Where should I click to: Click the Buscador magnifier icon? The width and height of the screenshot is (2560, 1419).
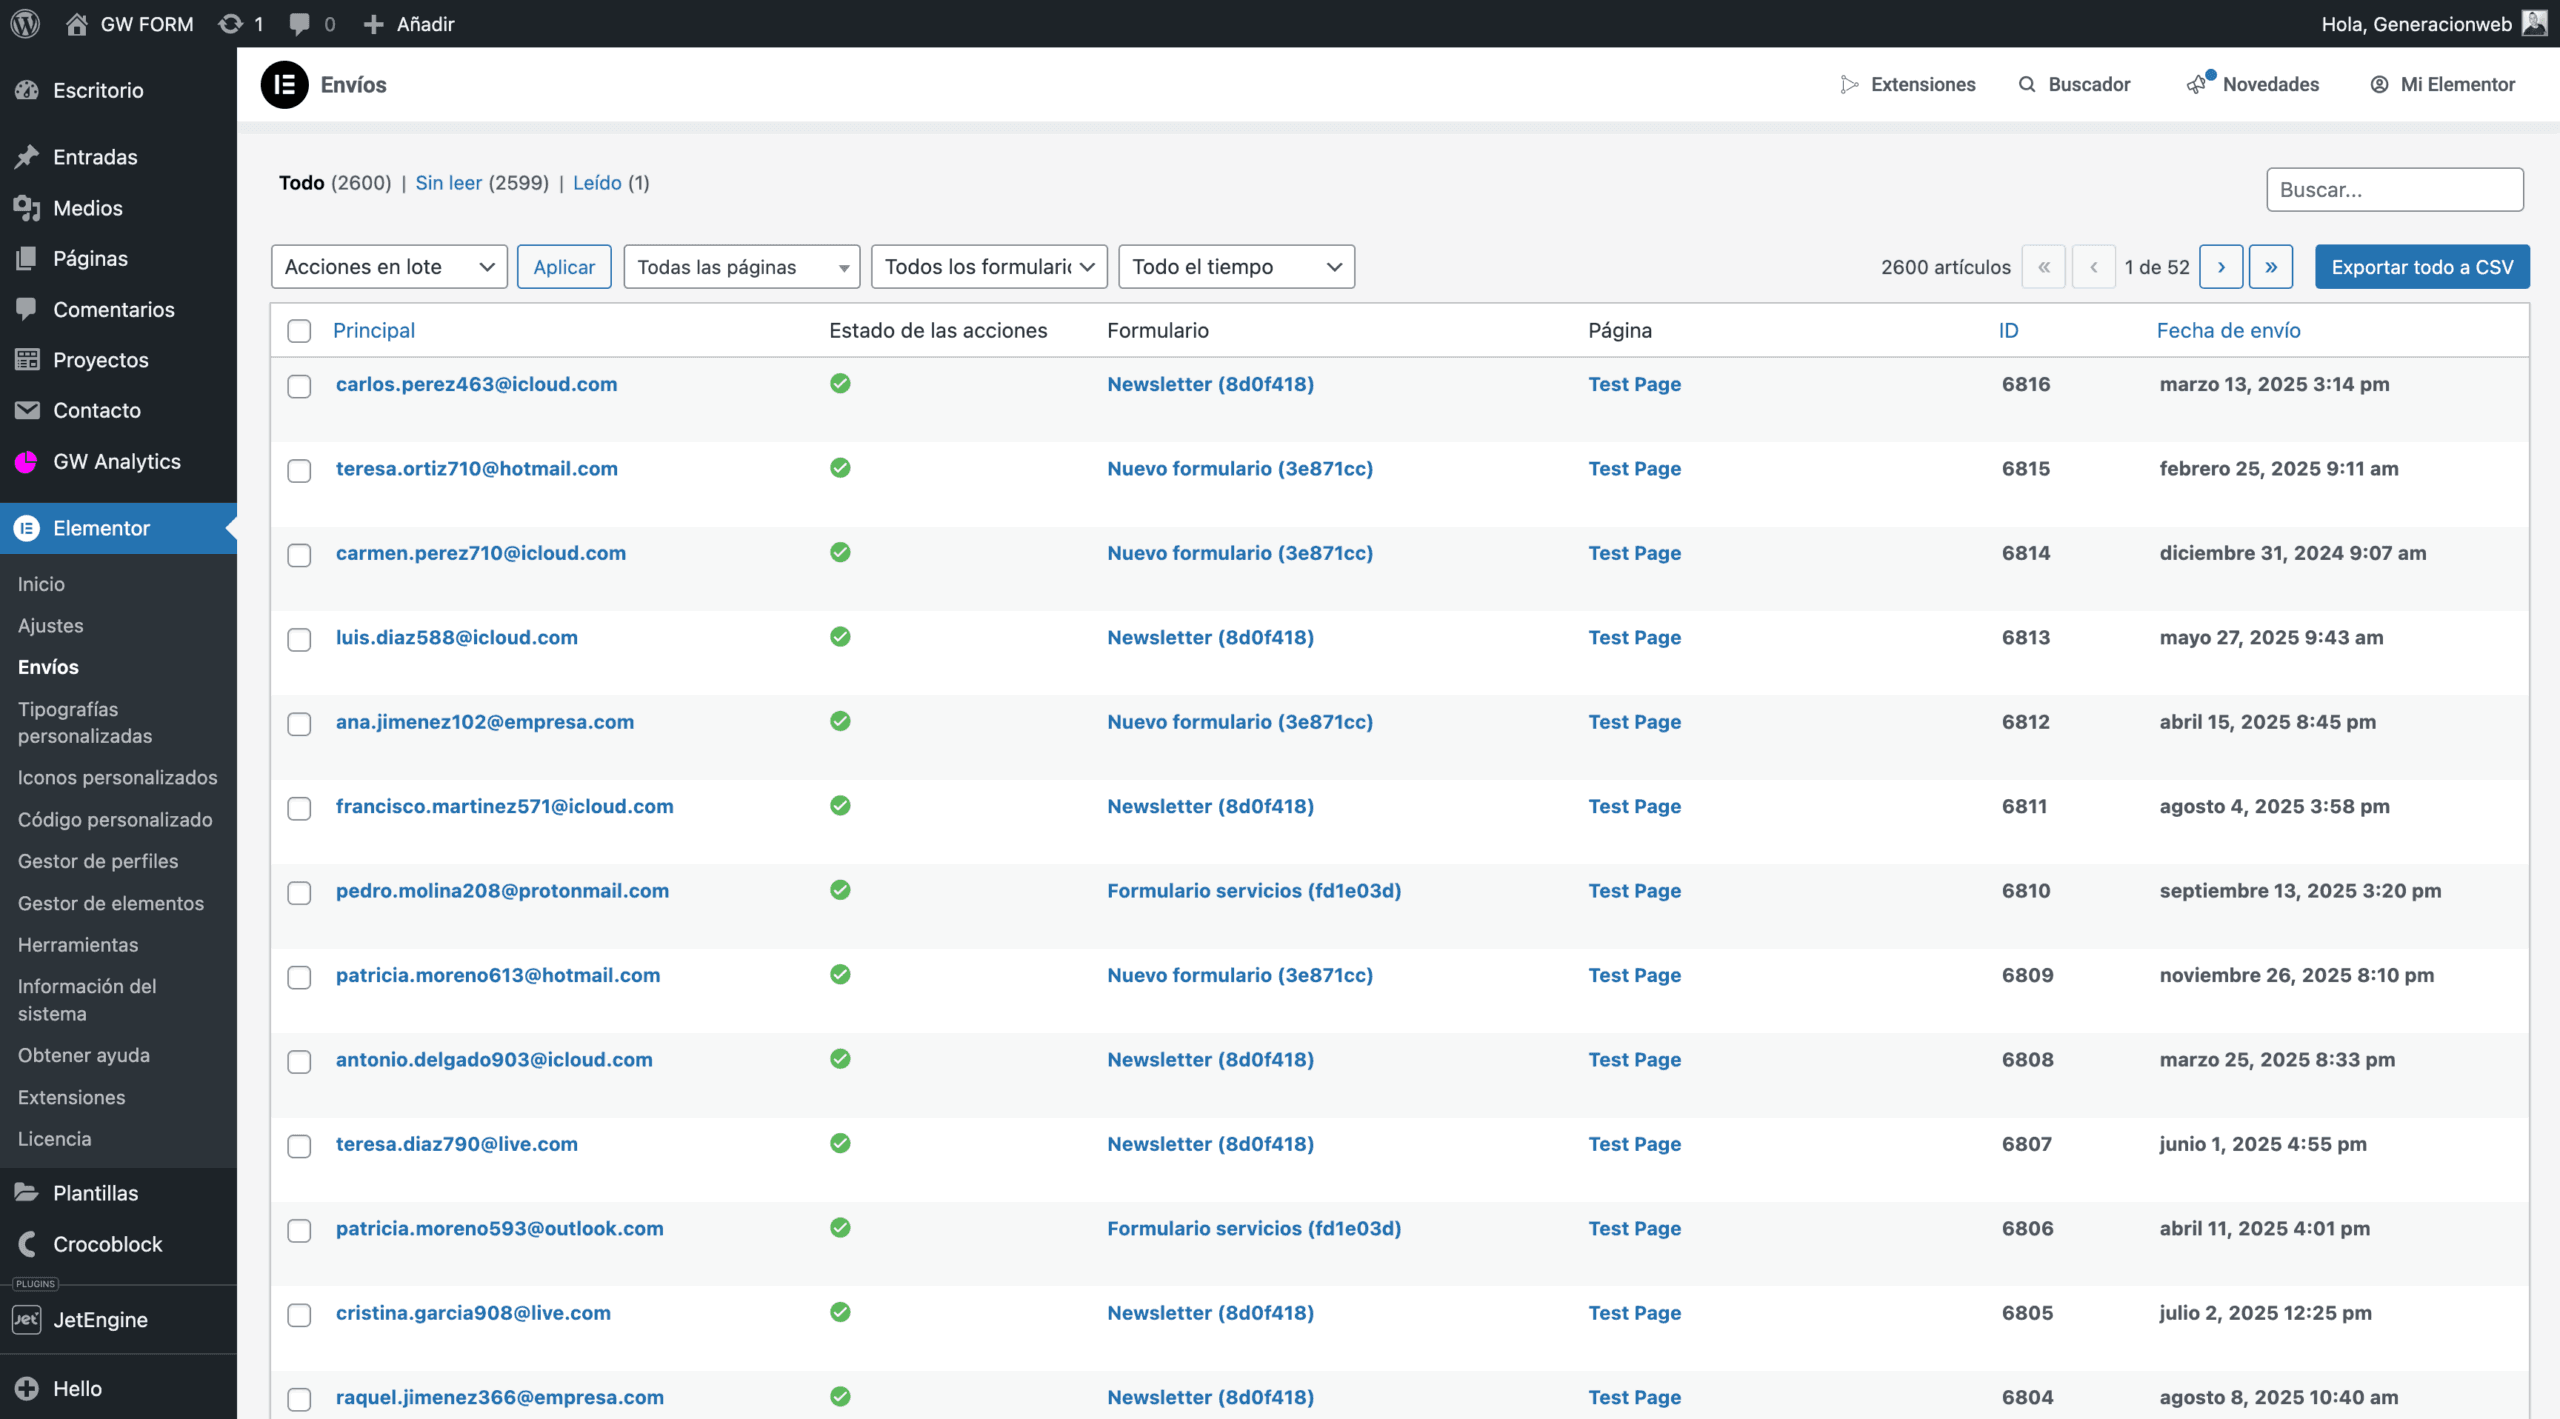tap(2027, 85)
